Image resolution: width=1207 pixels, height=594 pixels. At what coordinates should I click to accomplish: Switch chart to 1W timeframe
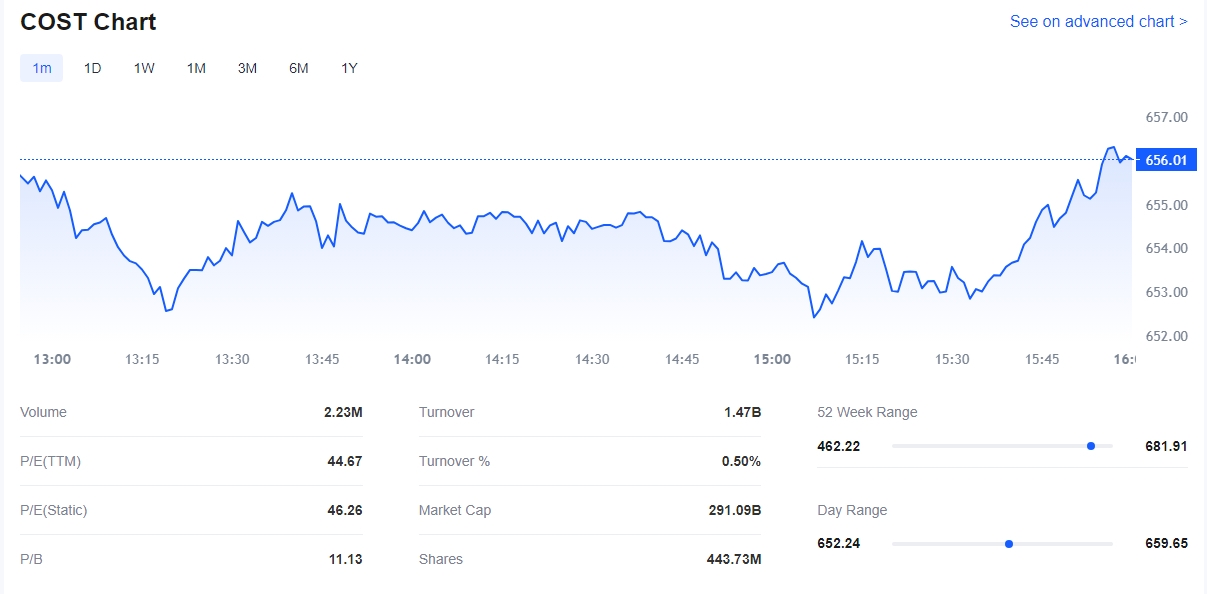pos(144,68)
